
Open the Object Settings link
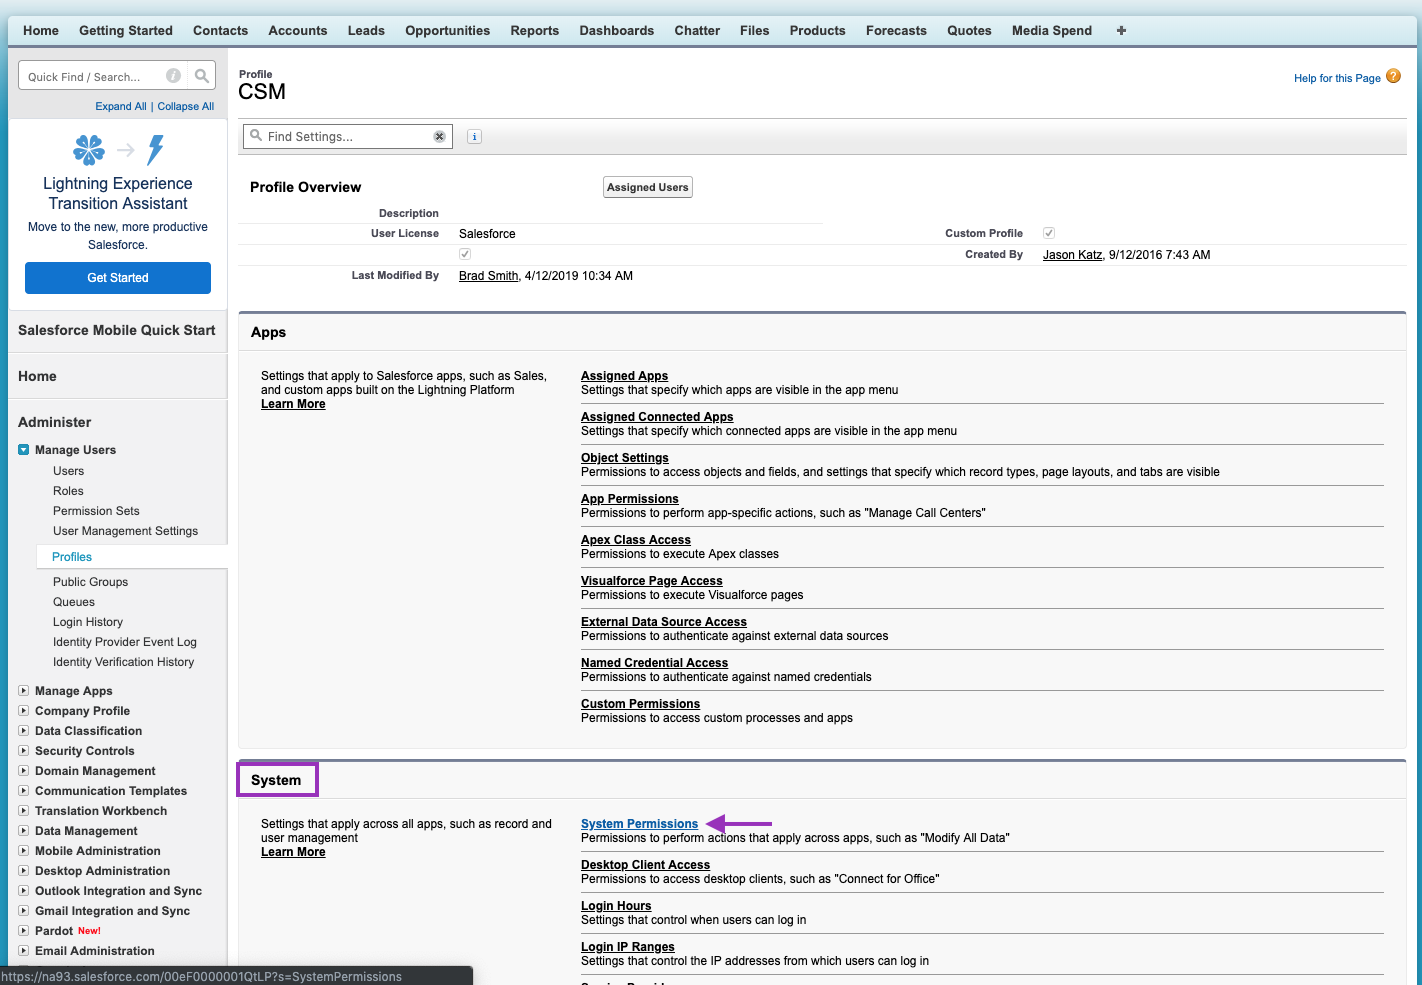coord(625,458)
